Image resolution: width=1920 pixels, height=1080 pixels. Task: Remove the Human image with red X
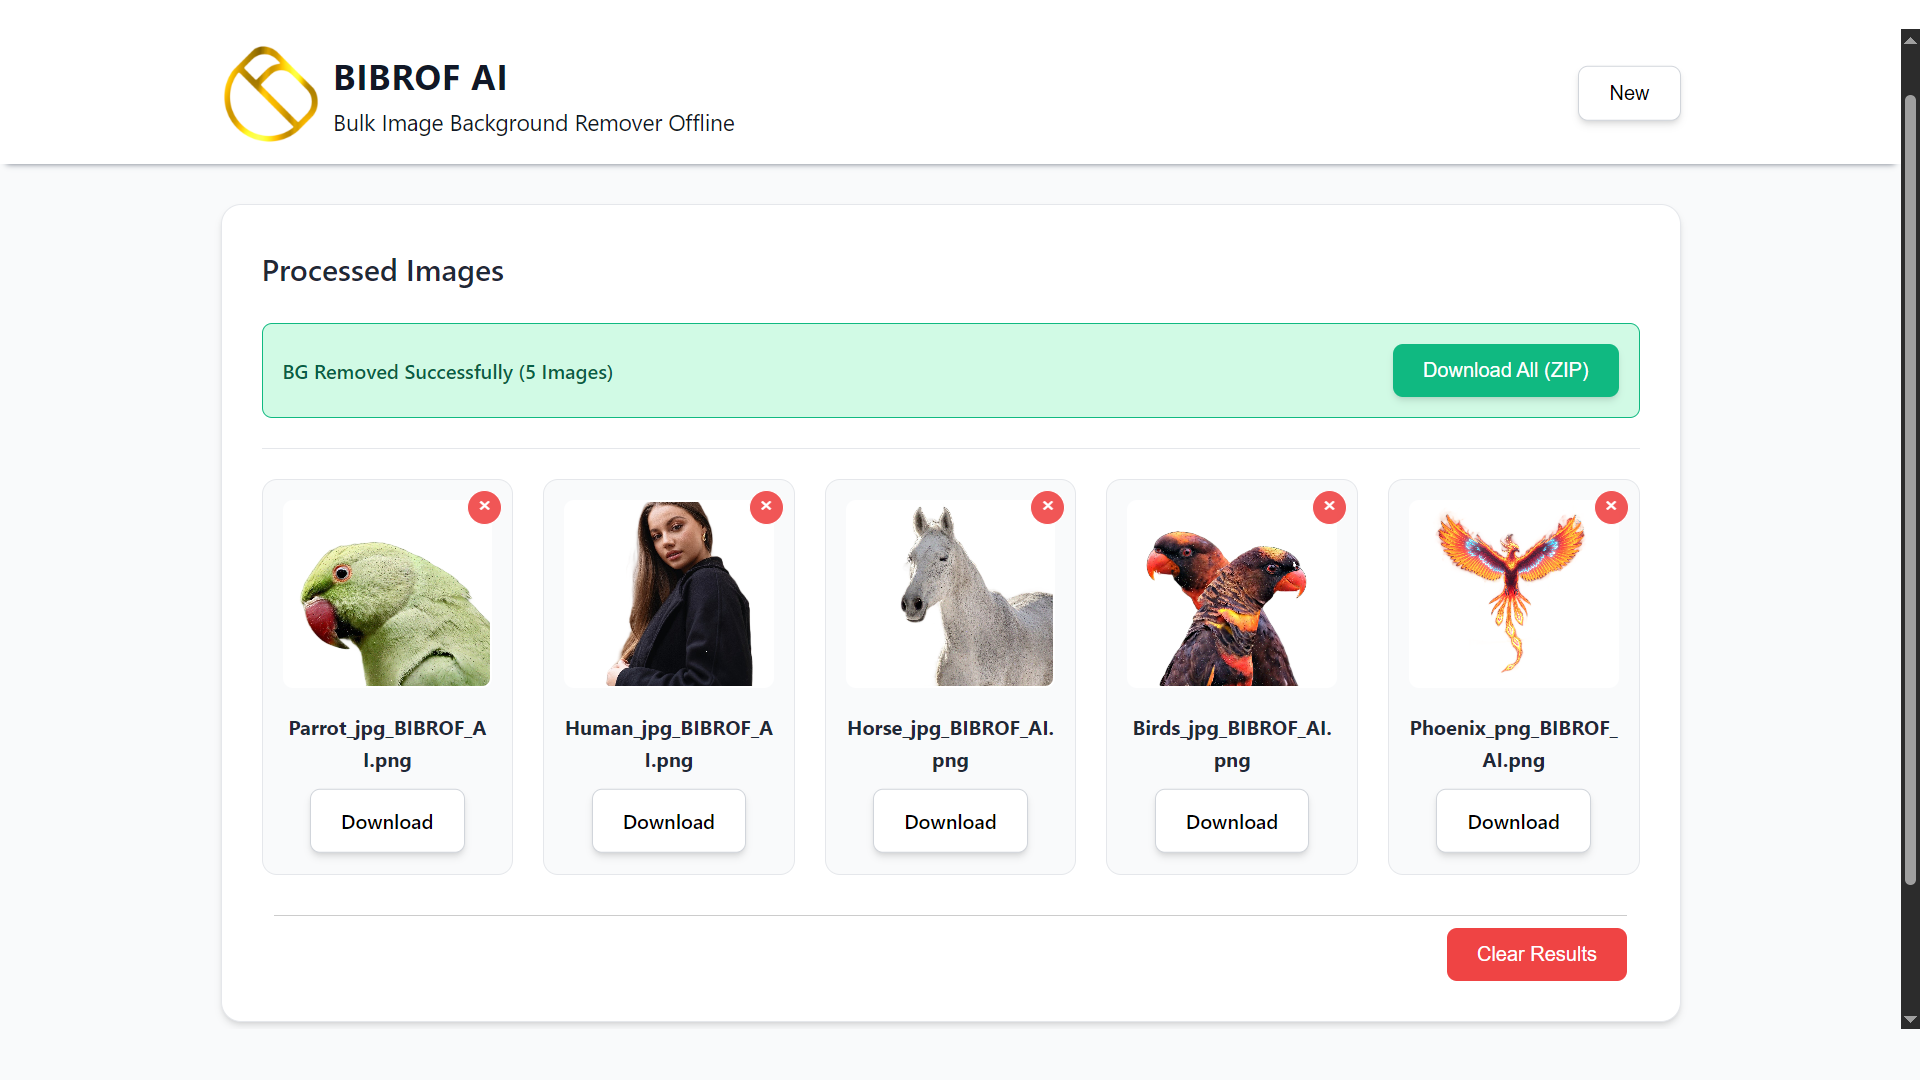tap(766, 507)
